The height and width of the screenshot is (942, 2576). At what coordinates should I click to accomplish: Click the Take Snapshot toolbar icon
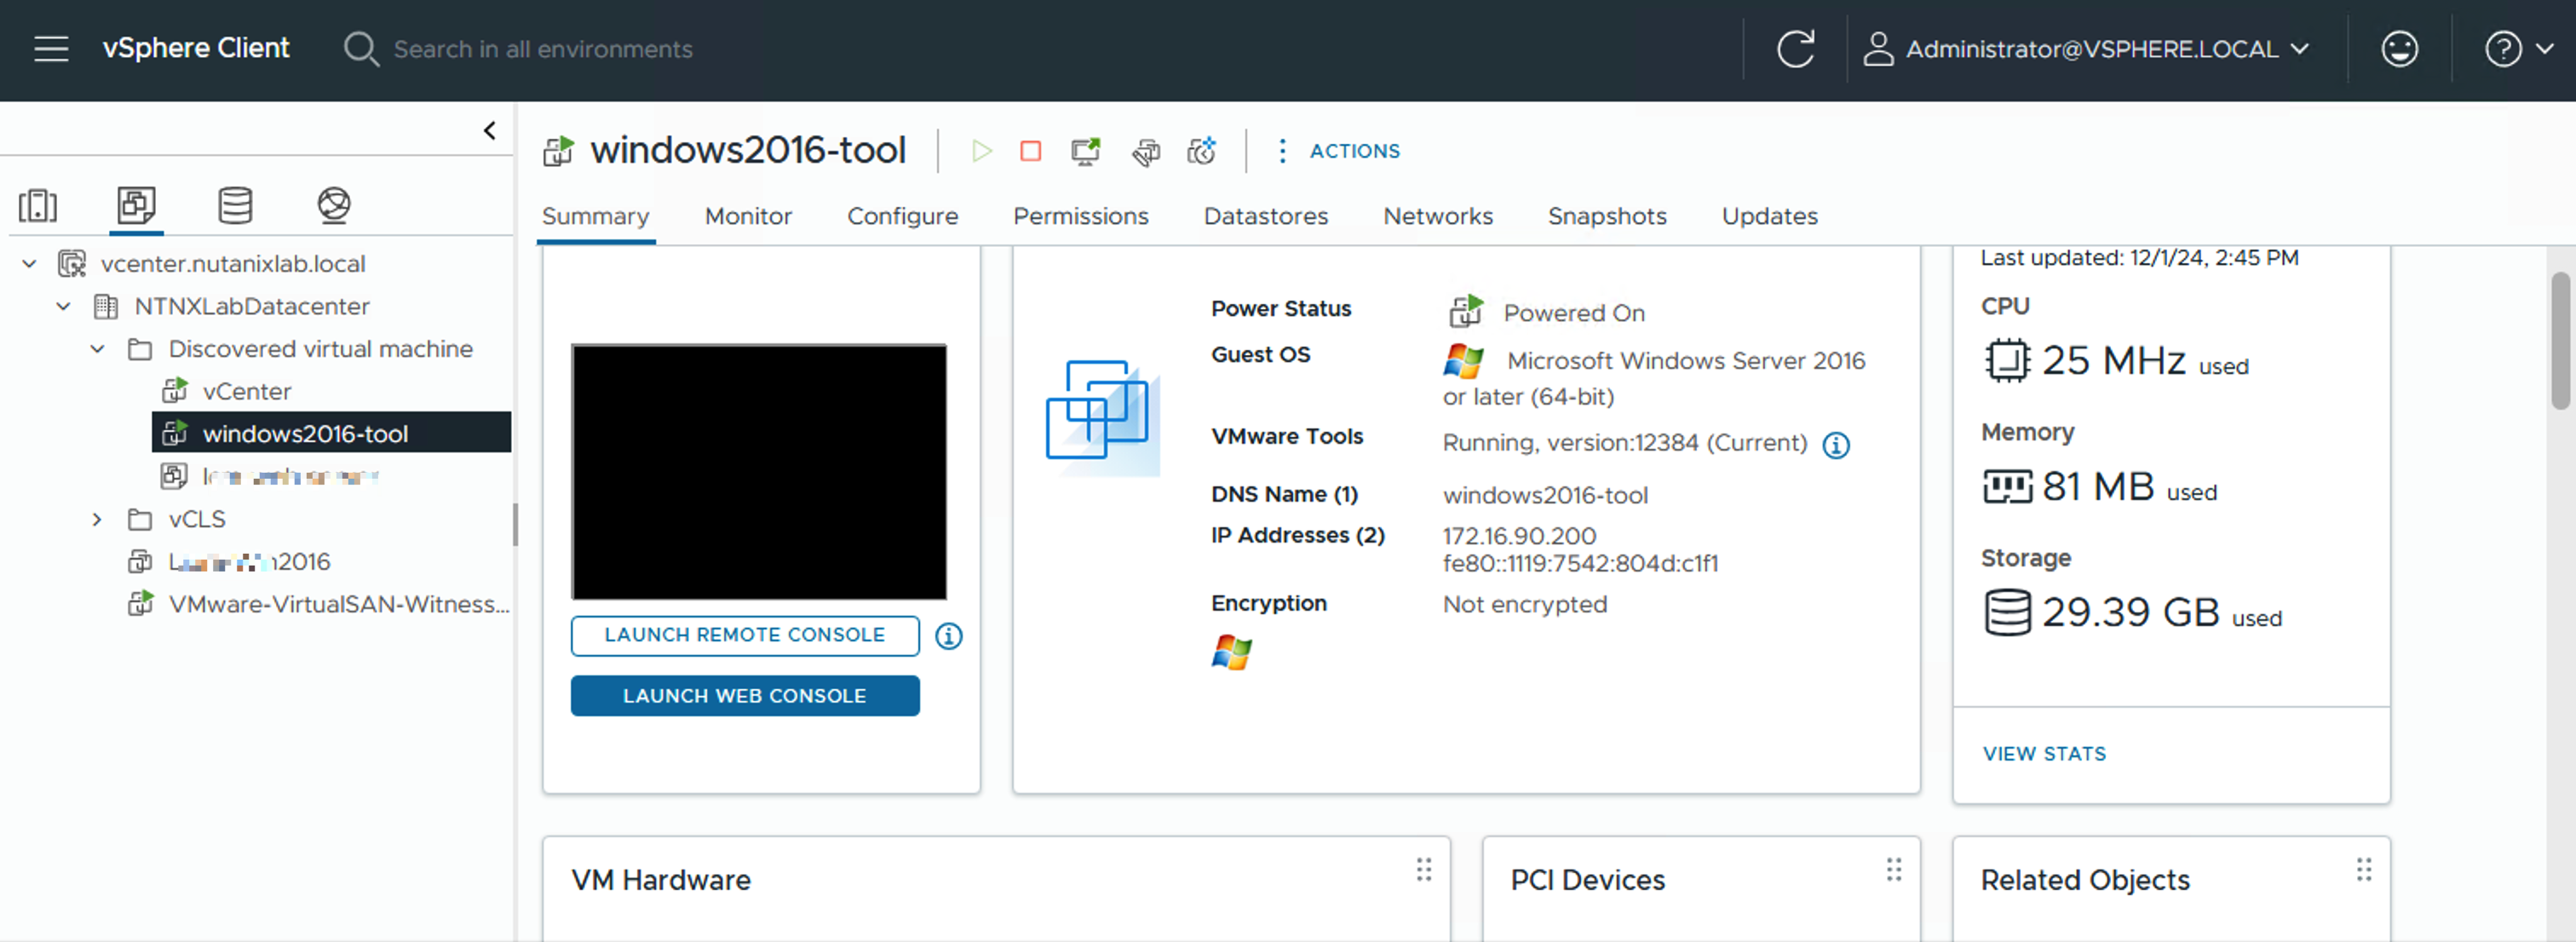click(x=1201, y=151)
